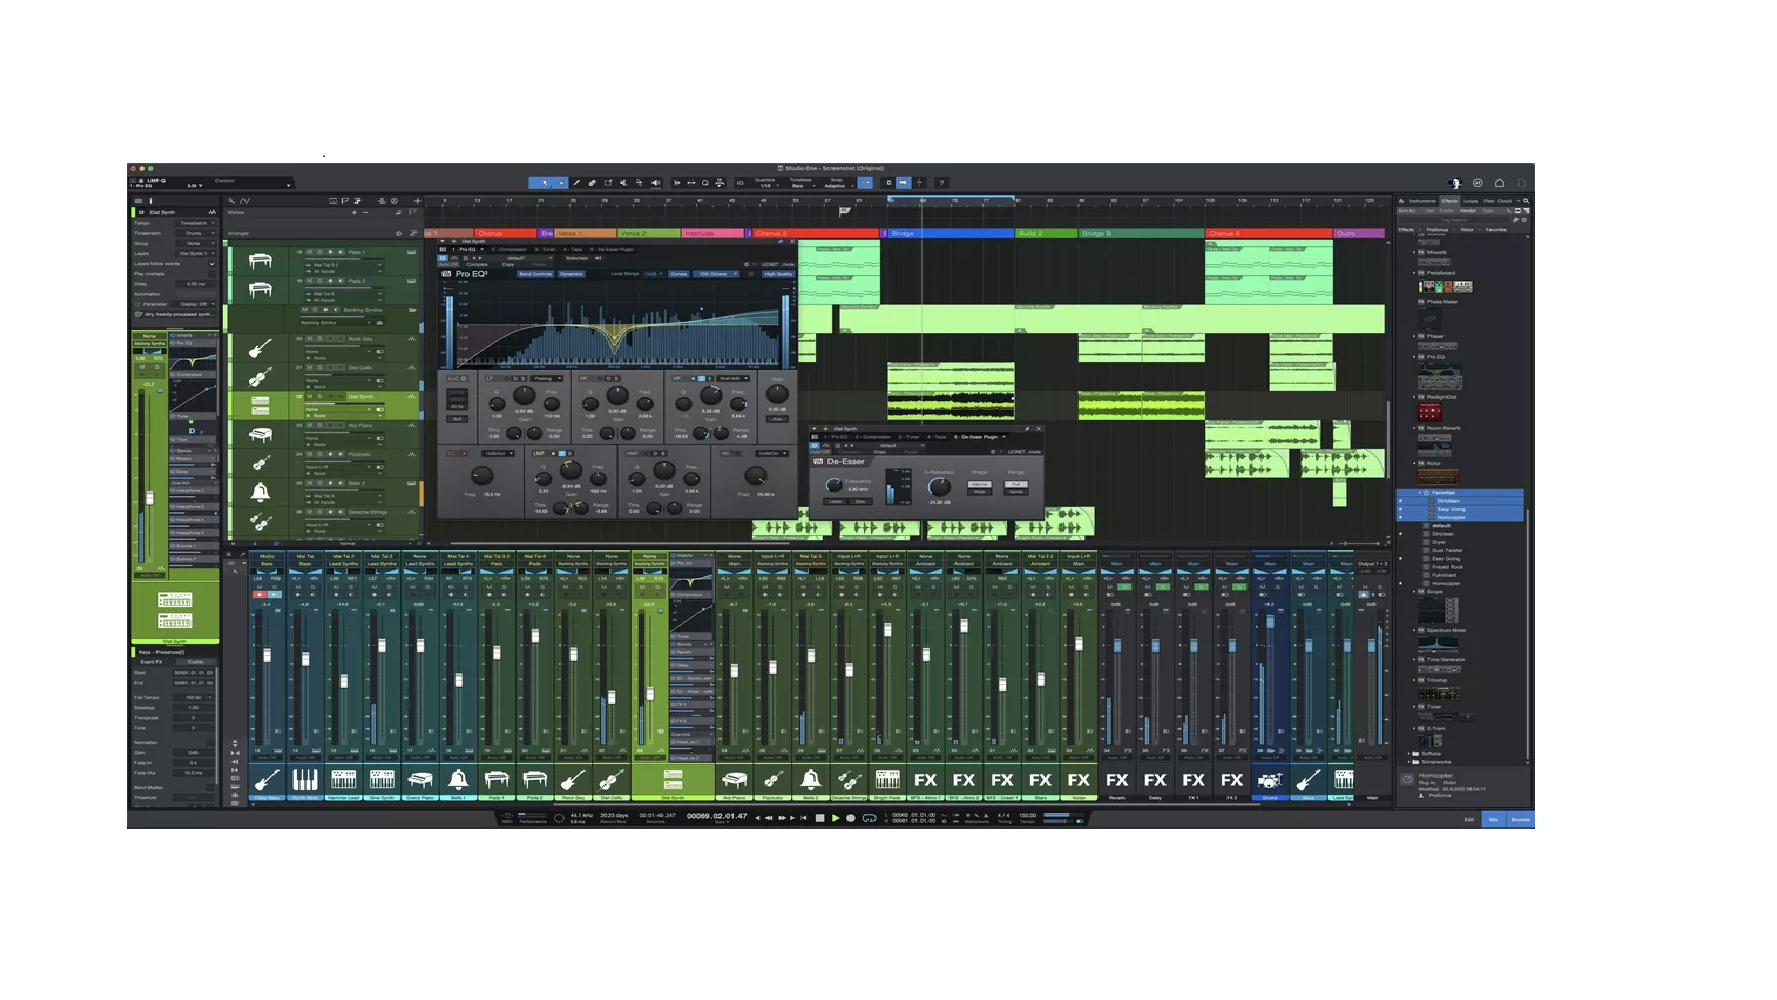Screen dimensions: 1777x1000
Task: Click High Quality button in Pro EQ
Action: pos(778,274)
